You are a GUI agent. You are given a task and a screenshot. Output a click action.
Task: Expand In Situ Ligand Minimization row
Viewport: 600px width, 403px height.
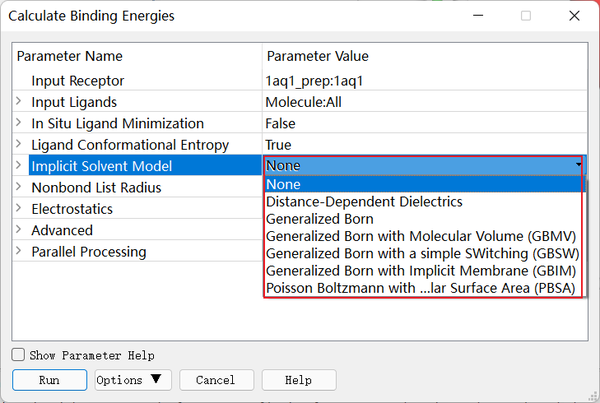[19, 123]
